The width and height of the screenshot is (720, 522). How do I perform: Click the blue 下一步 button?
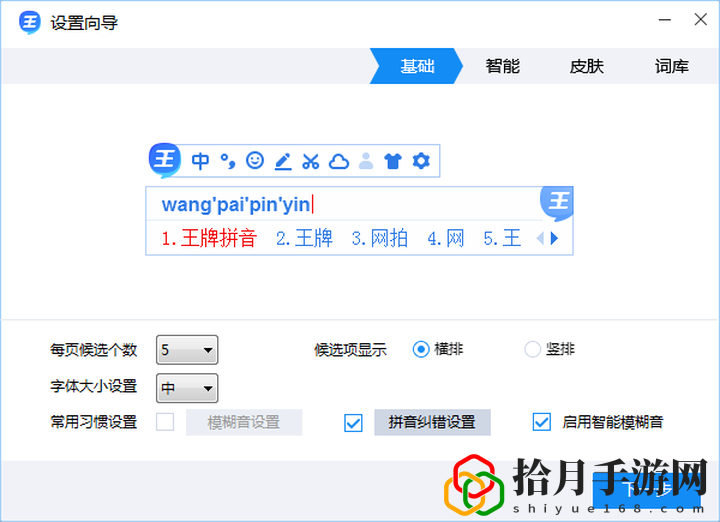coord(646,490)
